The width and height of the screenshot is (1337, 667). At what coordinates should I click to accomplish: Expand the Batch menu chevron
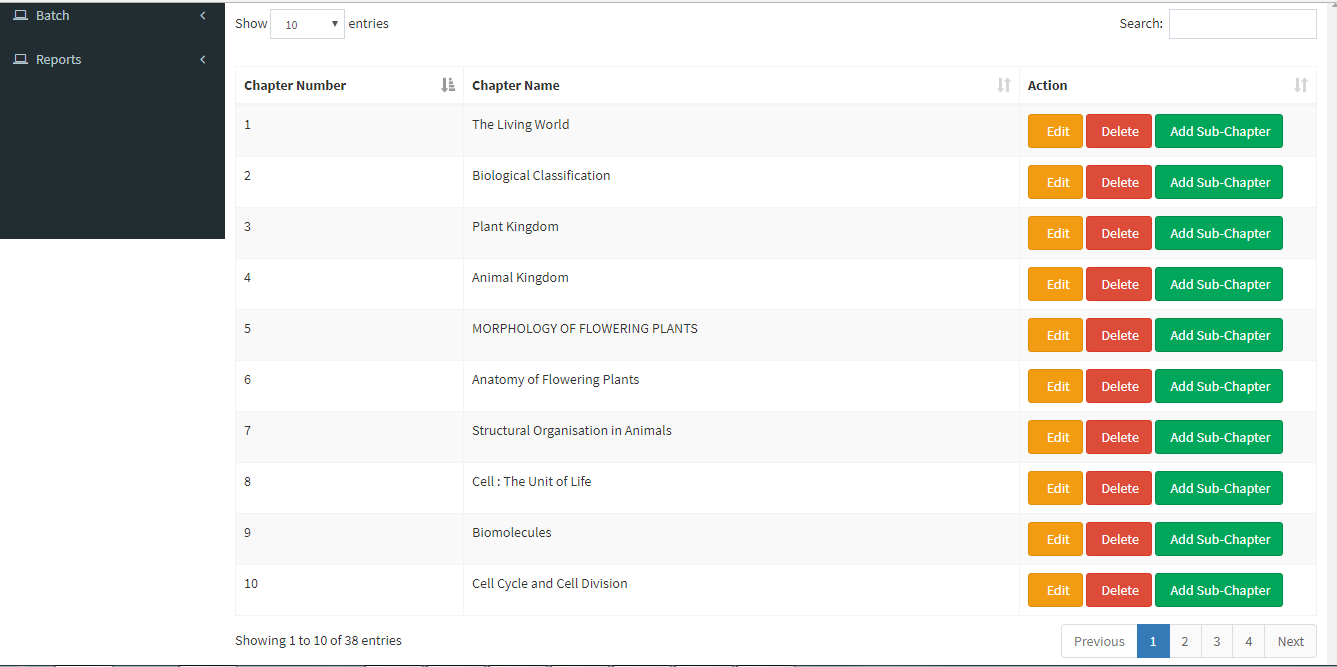coord(203,16)
